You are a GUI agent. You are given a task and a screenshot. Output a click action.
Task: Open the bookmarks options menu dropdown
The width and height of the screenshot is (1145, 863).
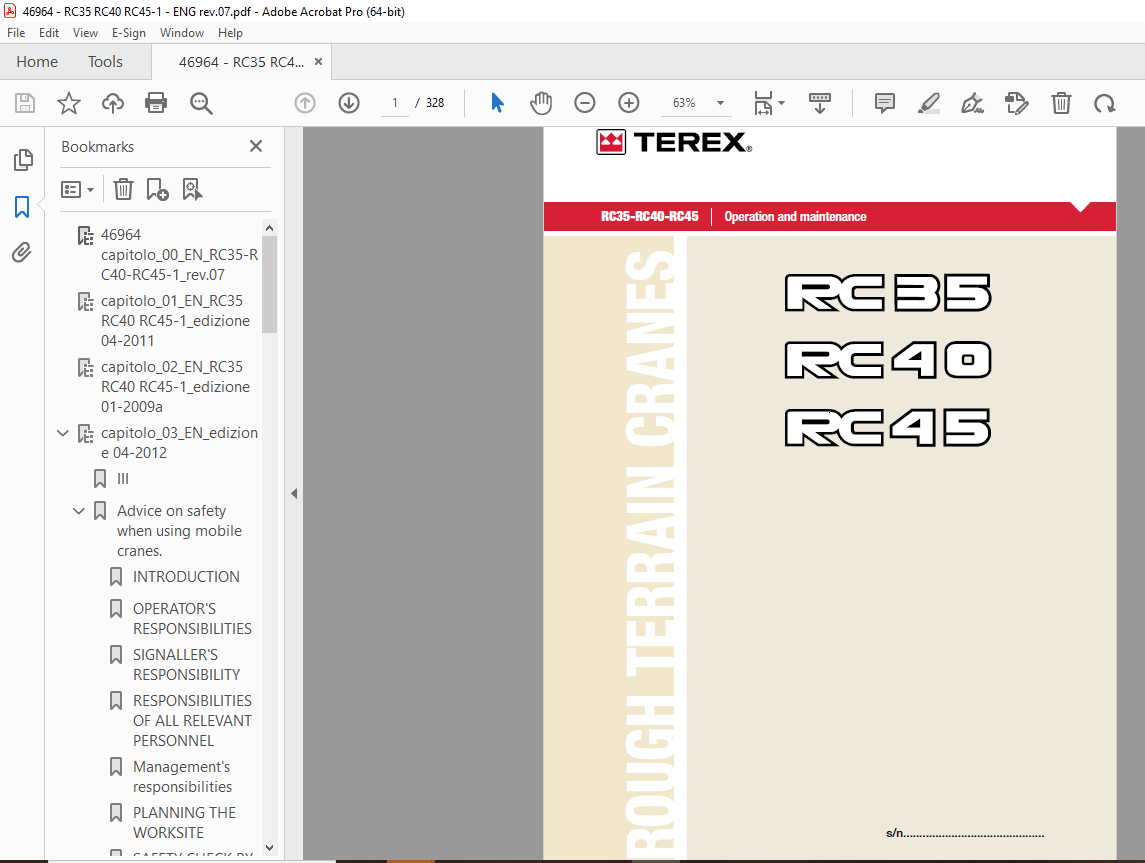77,190
